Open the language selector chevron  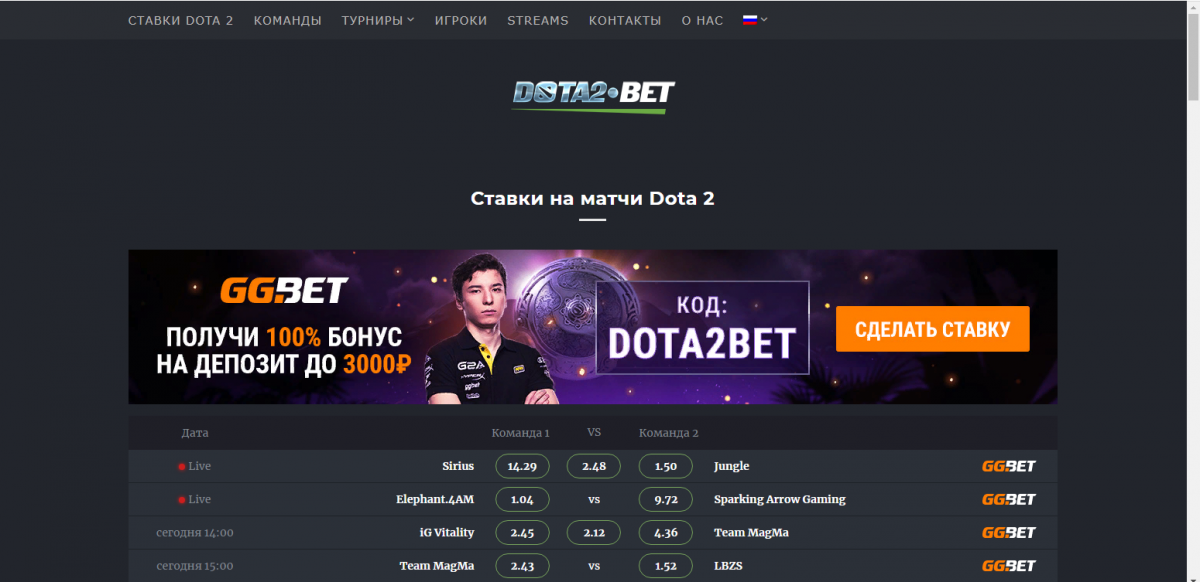764,20
